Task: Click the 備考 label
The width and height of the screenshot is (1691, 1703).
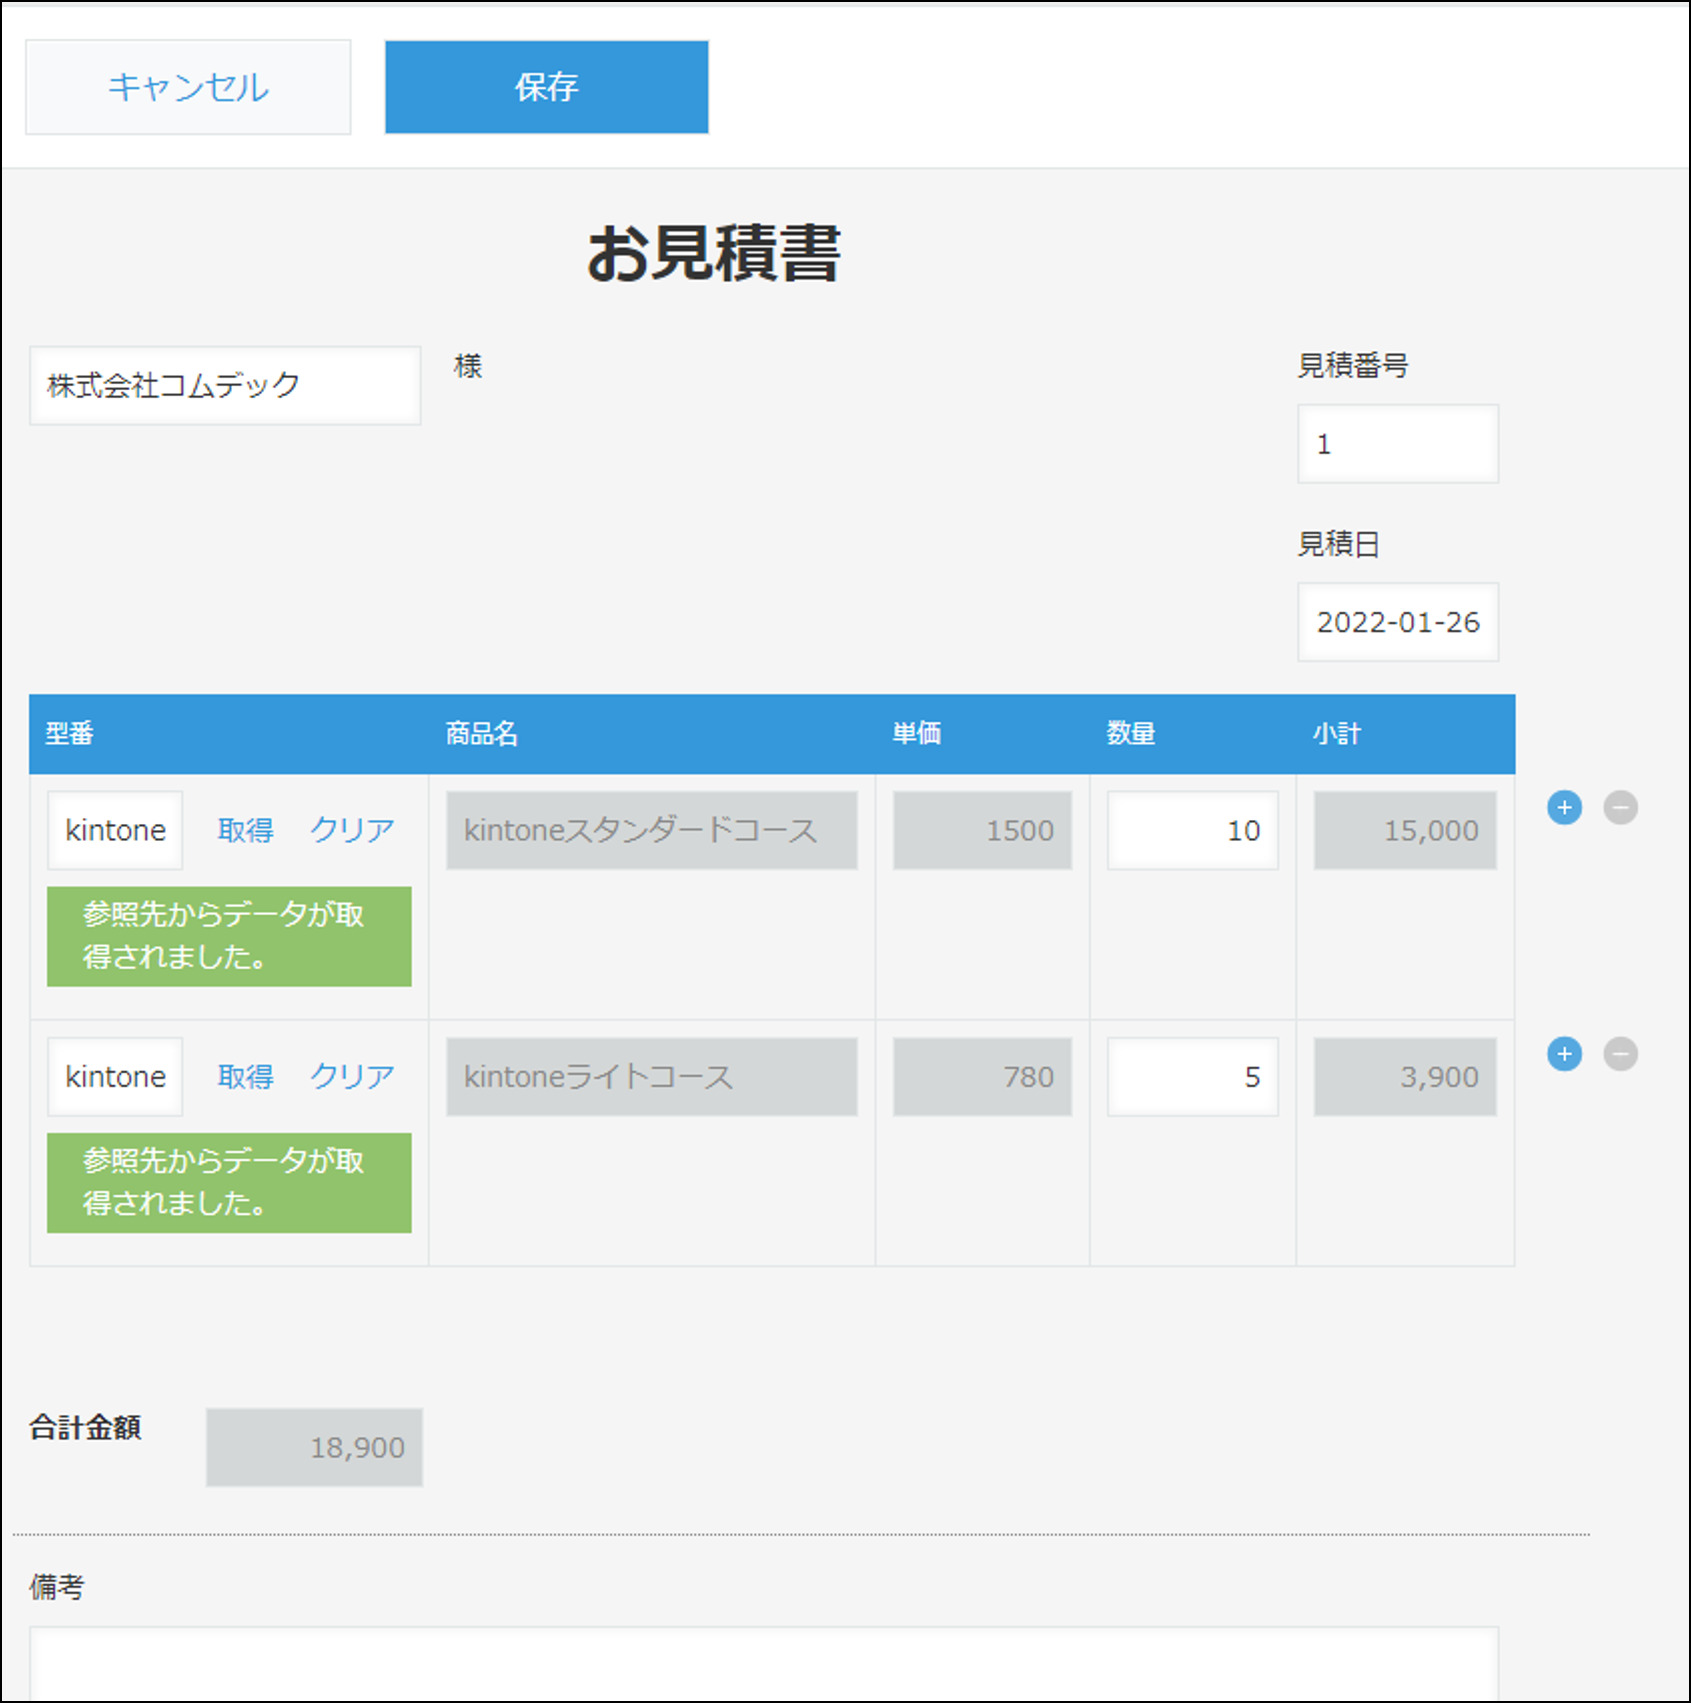Action: click(57, 1586)
